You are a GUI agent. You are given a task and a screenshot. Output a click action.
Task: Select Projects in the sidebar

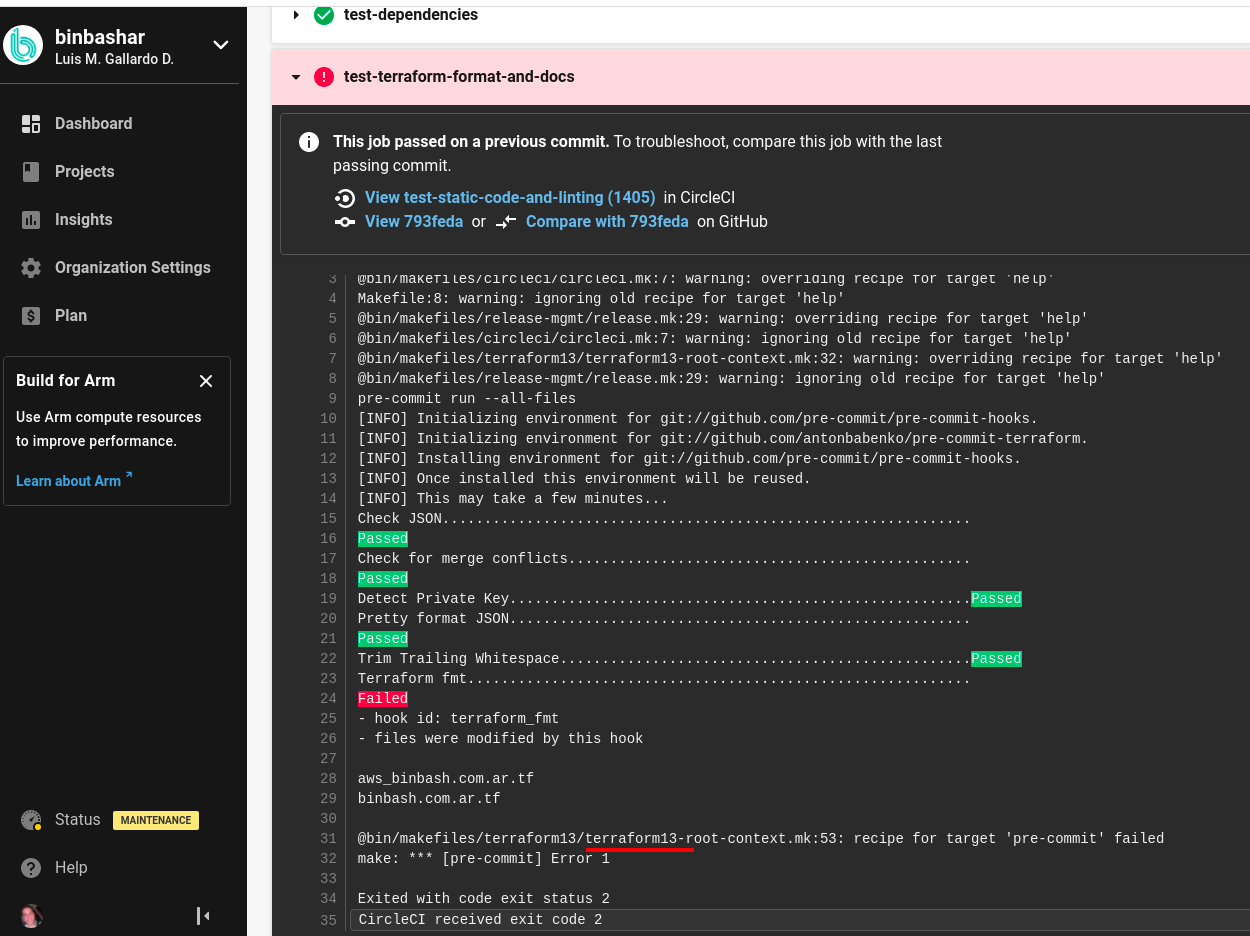84,171
